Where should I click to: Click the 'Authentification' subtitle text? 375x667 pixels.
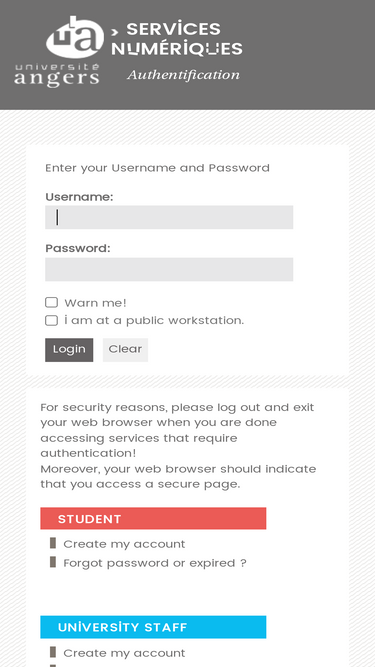point(183,75)
